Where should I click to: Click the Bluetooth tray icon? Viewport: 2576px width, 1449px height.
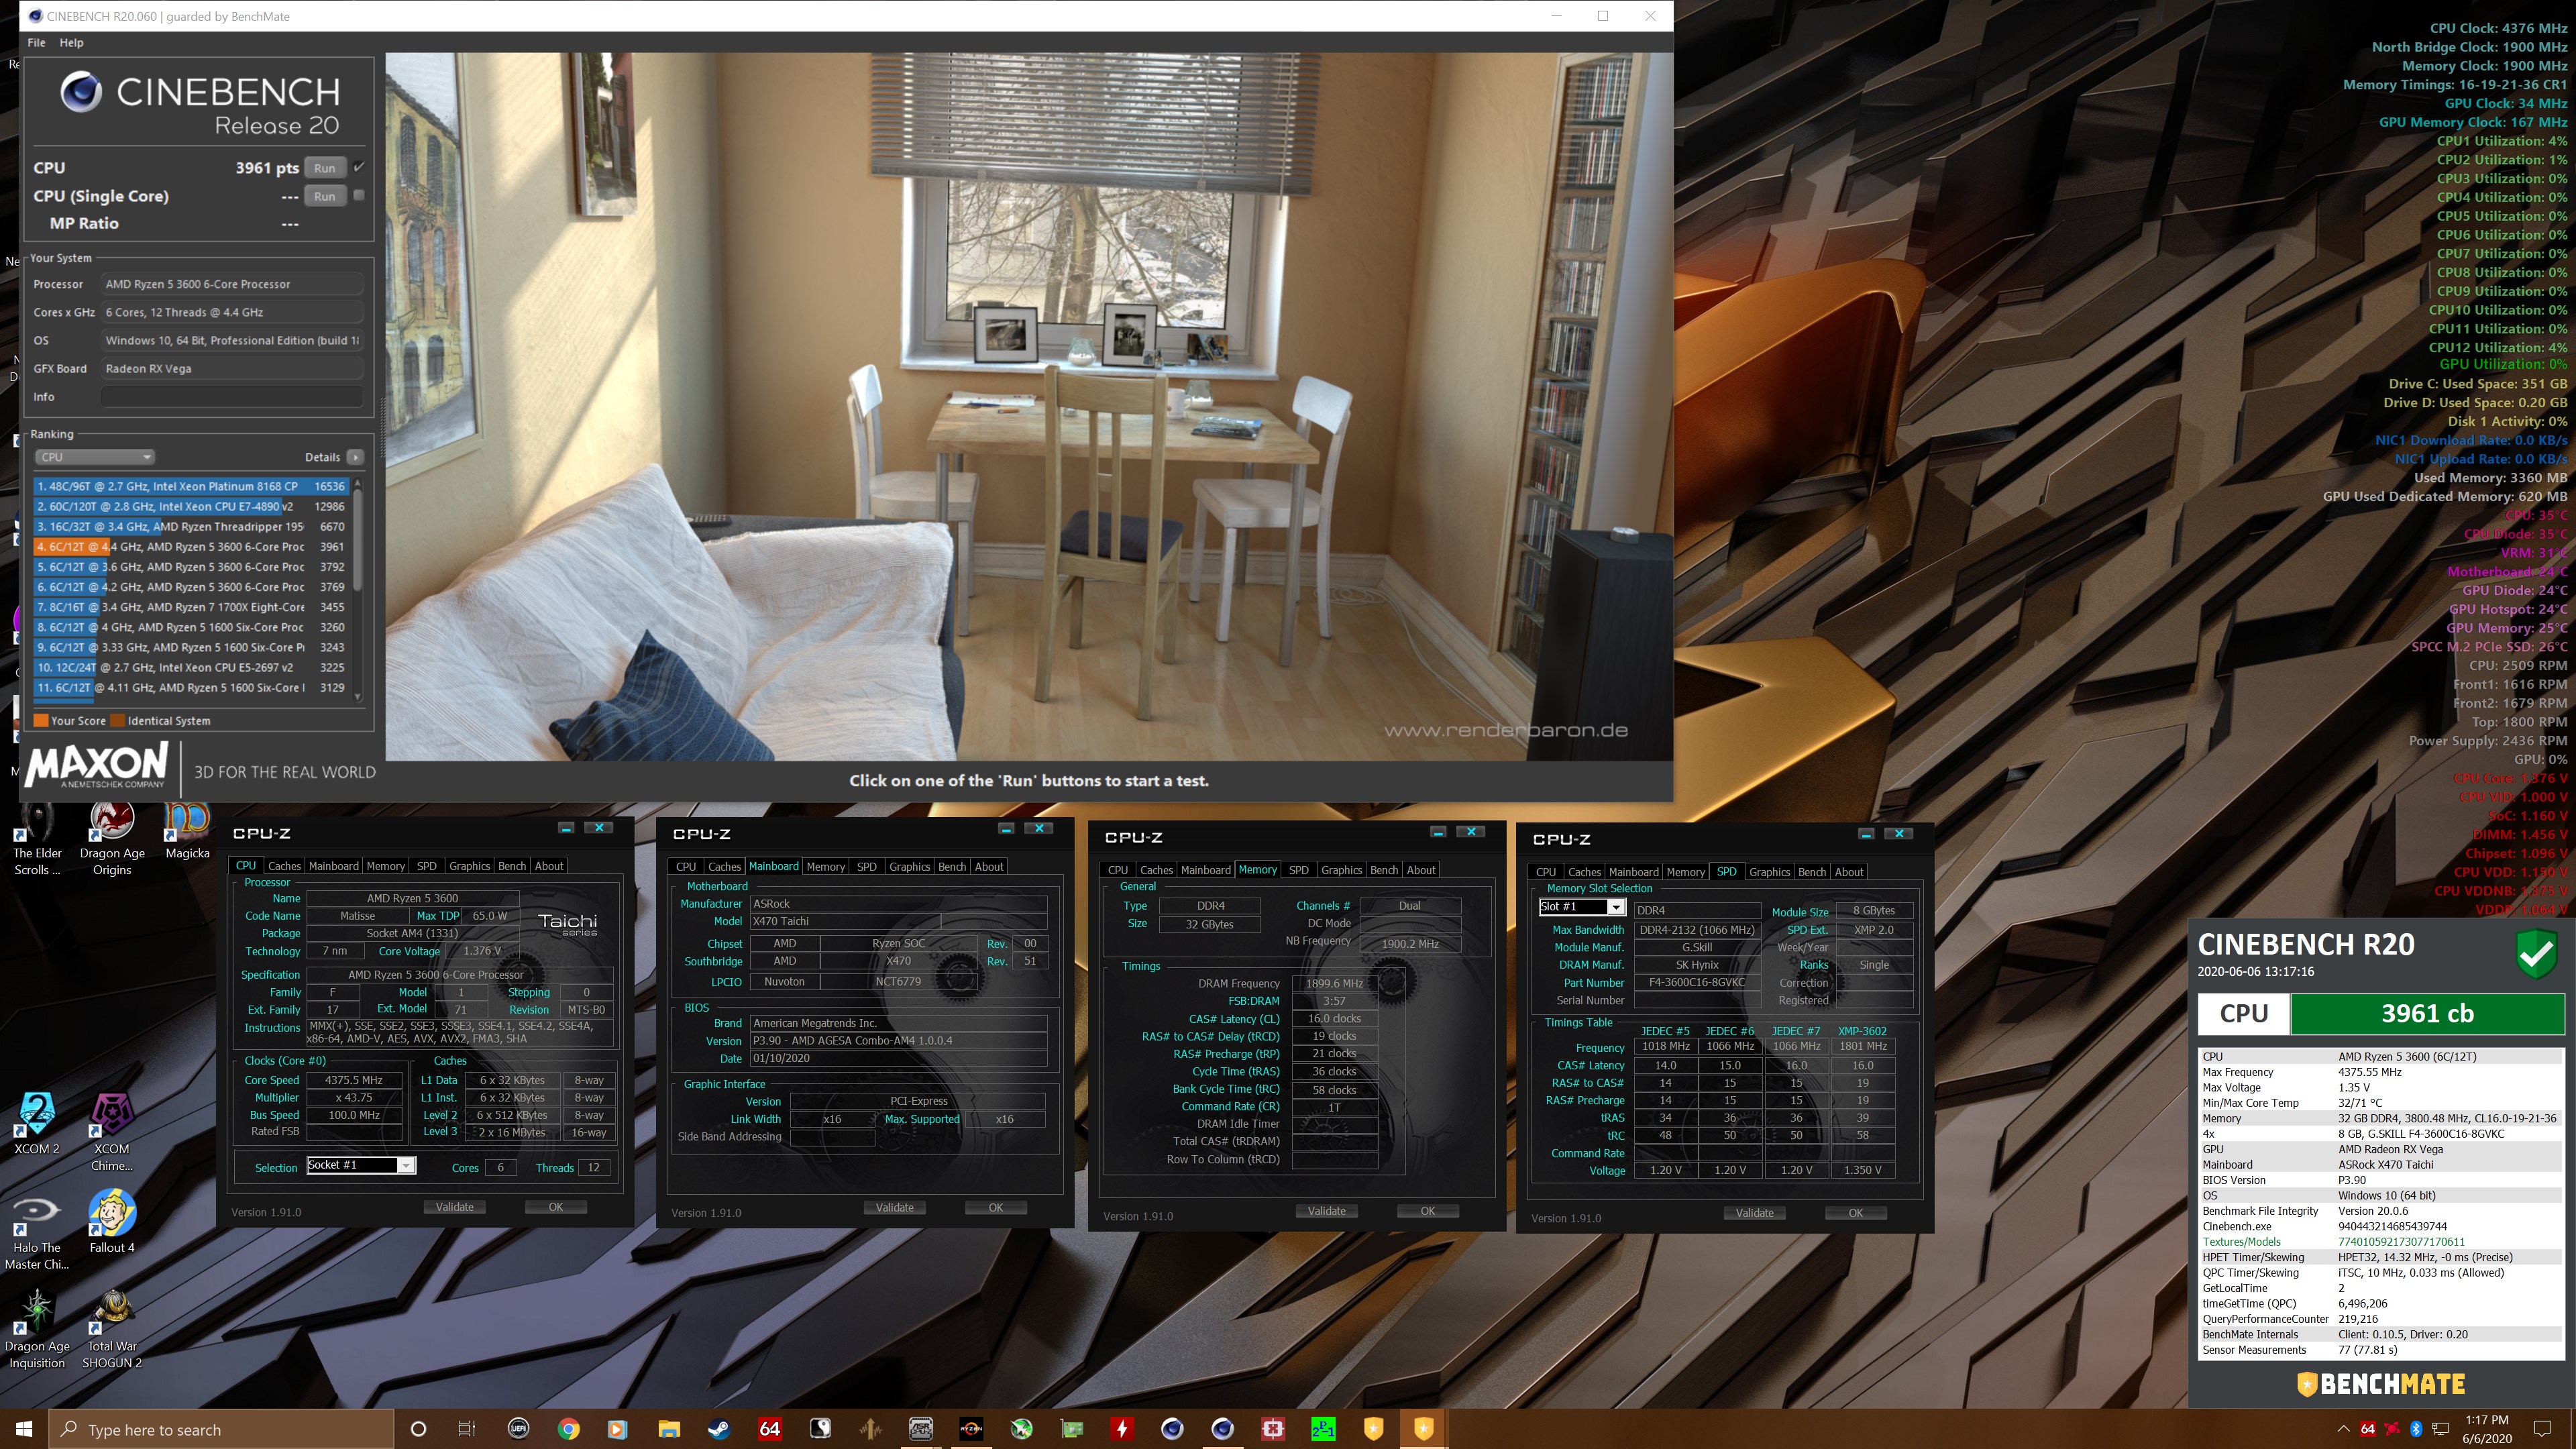pos(2416,1429)
